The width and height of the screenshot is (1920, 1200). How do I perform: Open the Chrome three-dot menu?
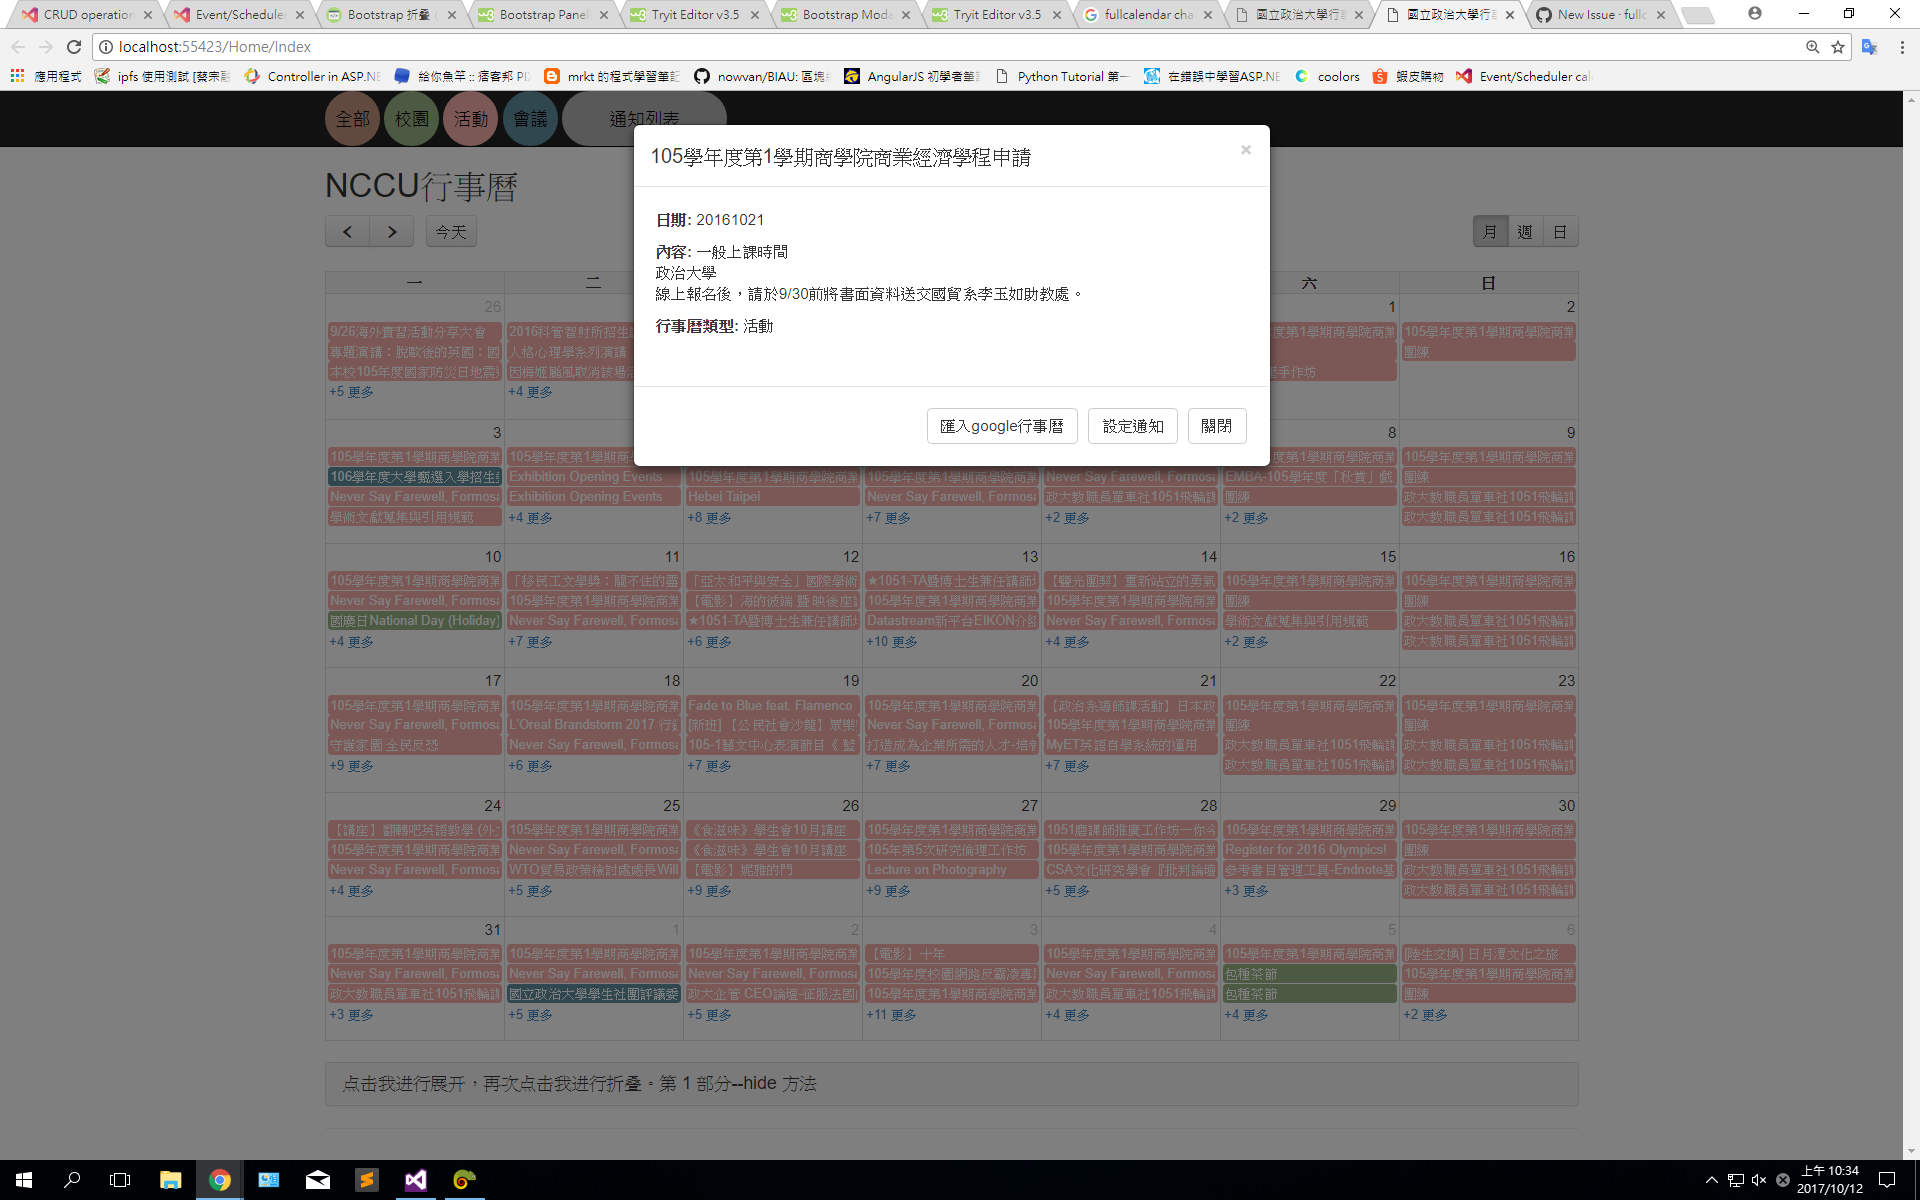pos(1903,47)
